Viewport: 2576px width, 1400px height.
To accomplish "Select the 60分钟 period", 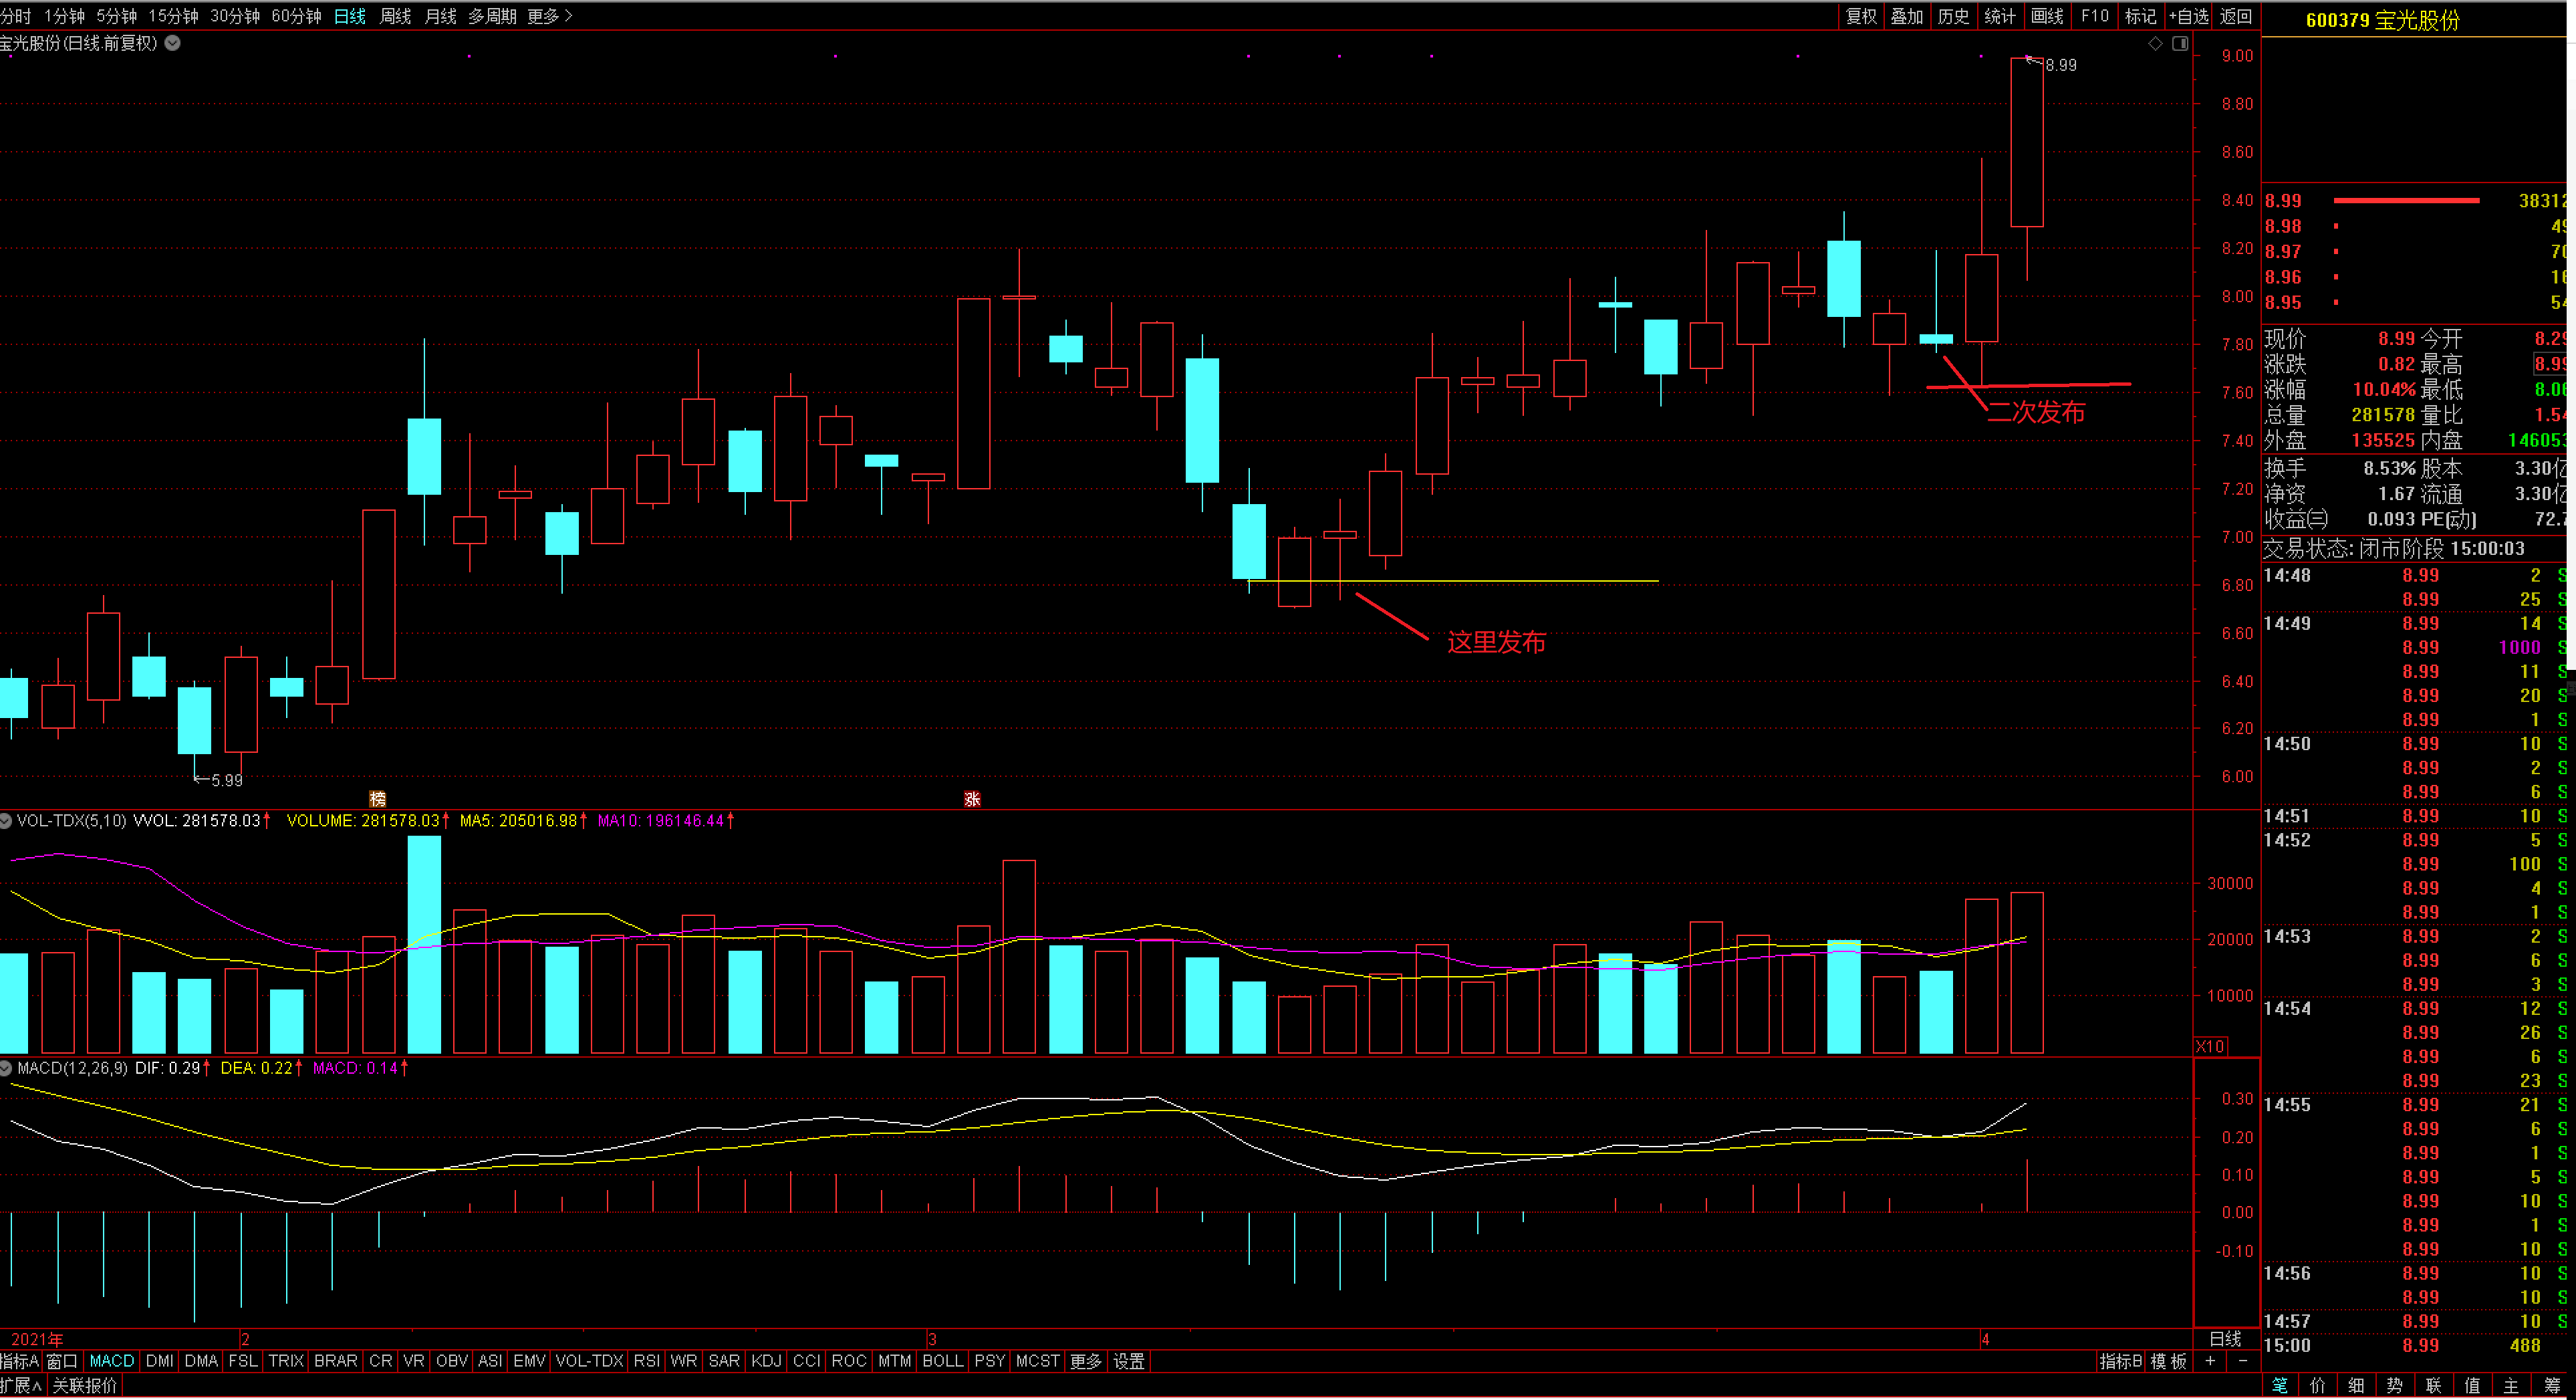I will click(297, 16).
